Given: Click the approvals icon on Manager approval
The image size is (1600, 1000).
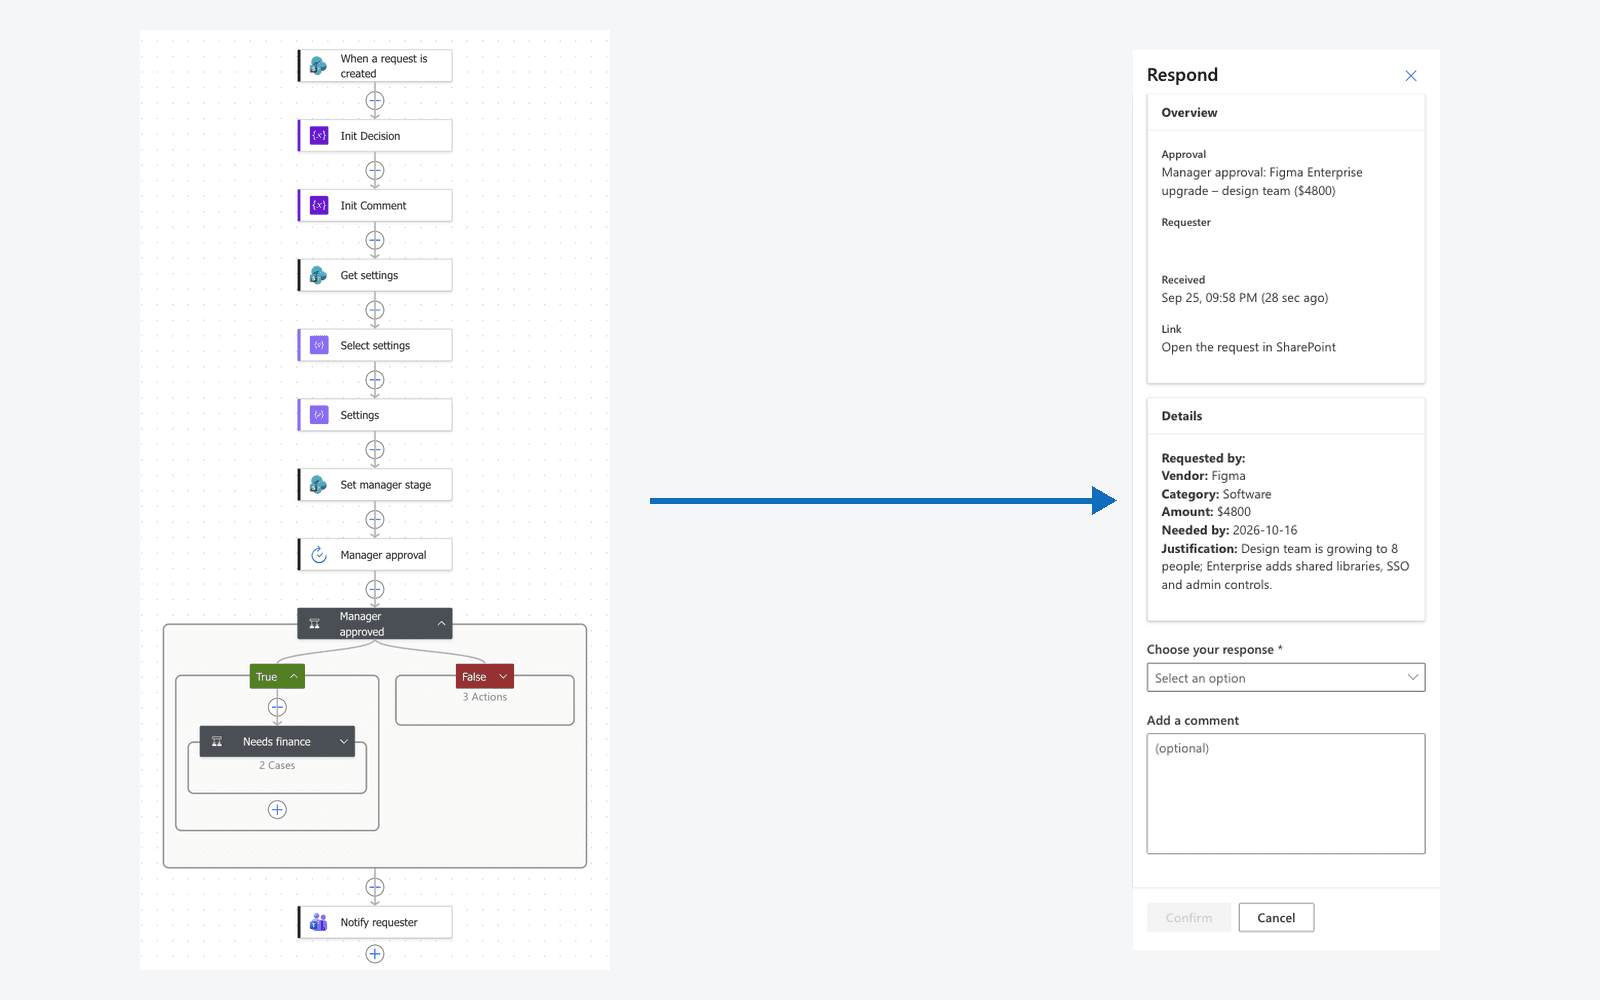Looking at the screenshot, I should point(319,555).
